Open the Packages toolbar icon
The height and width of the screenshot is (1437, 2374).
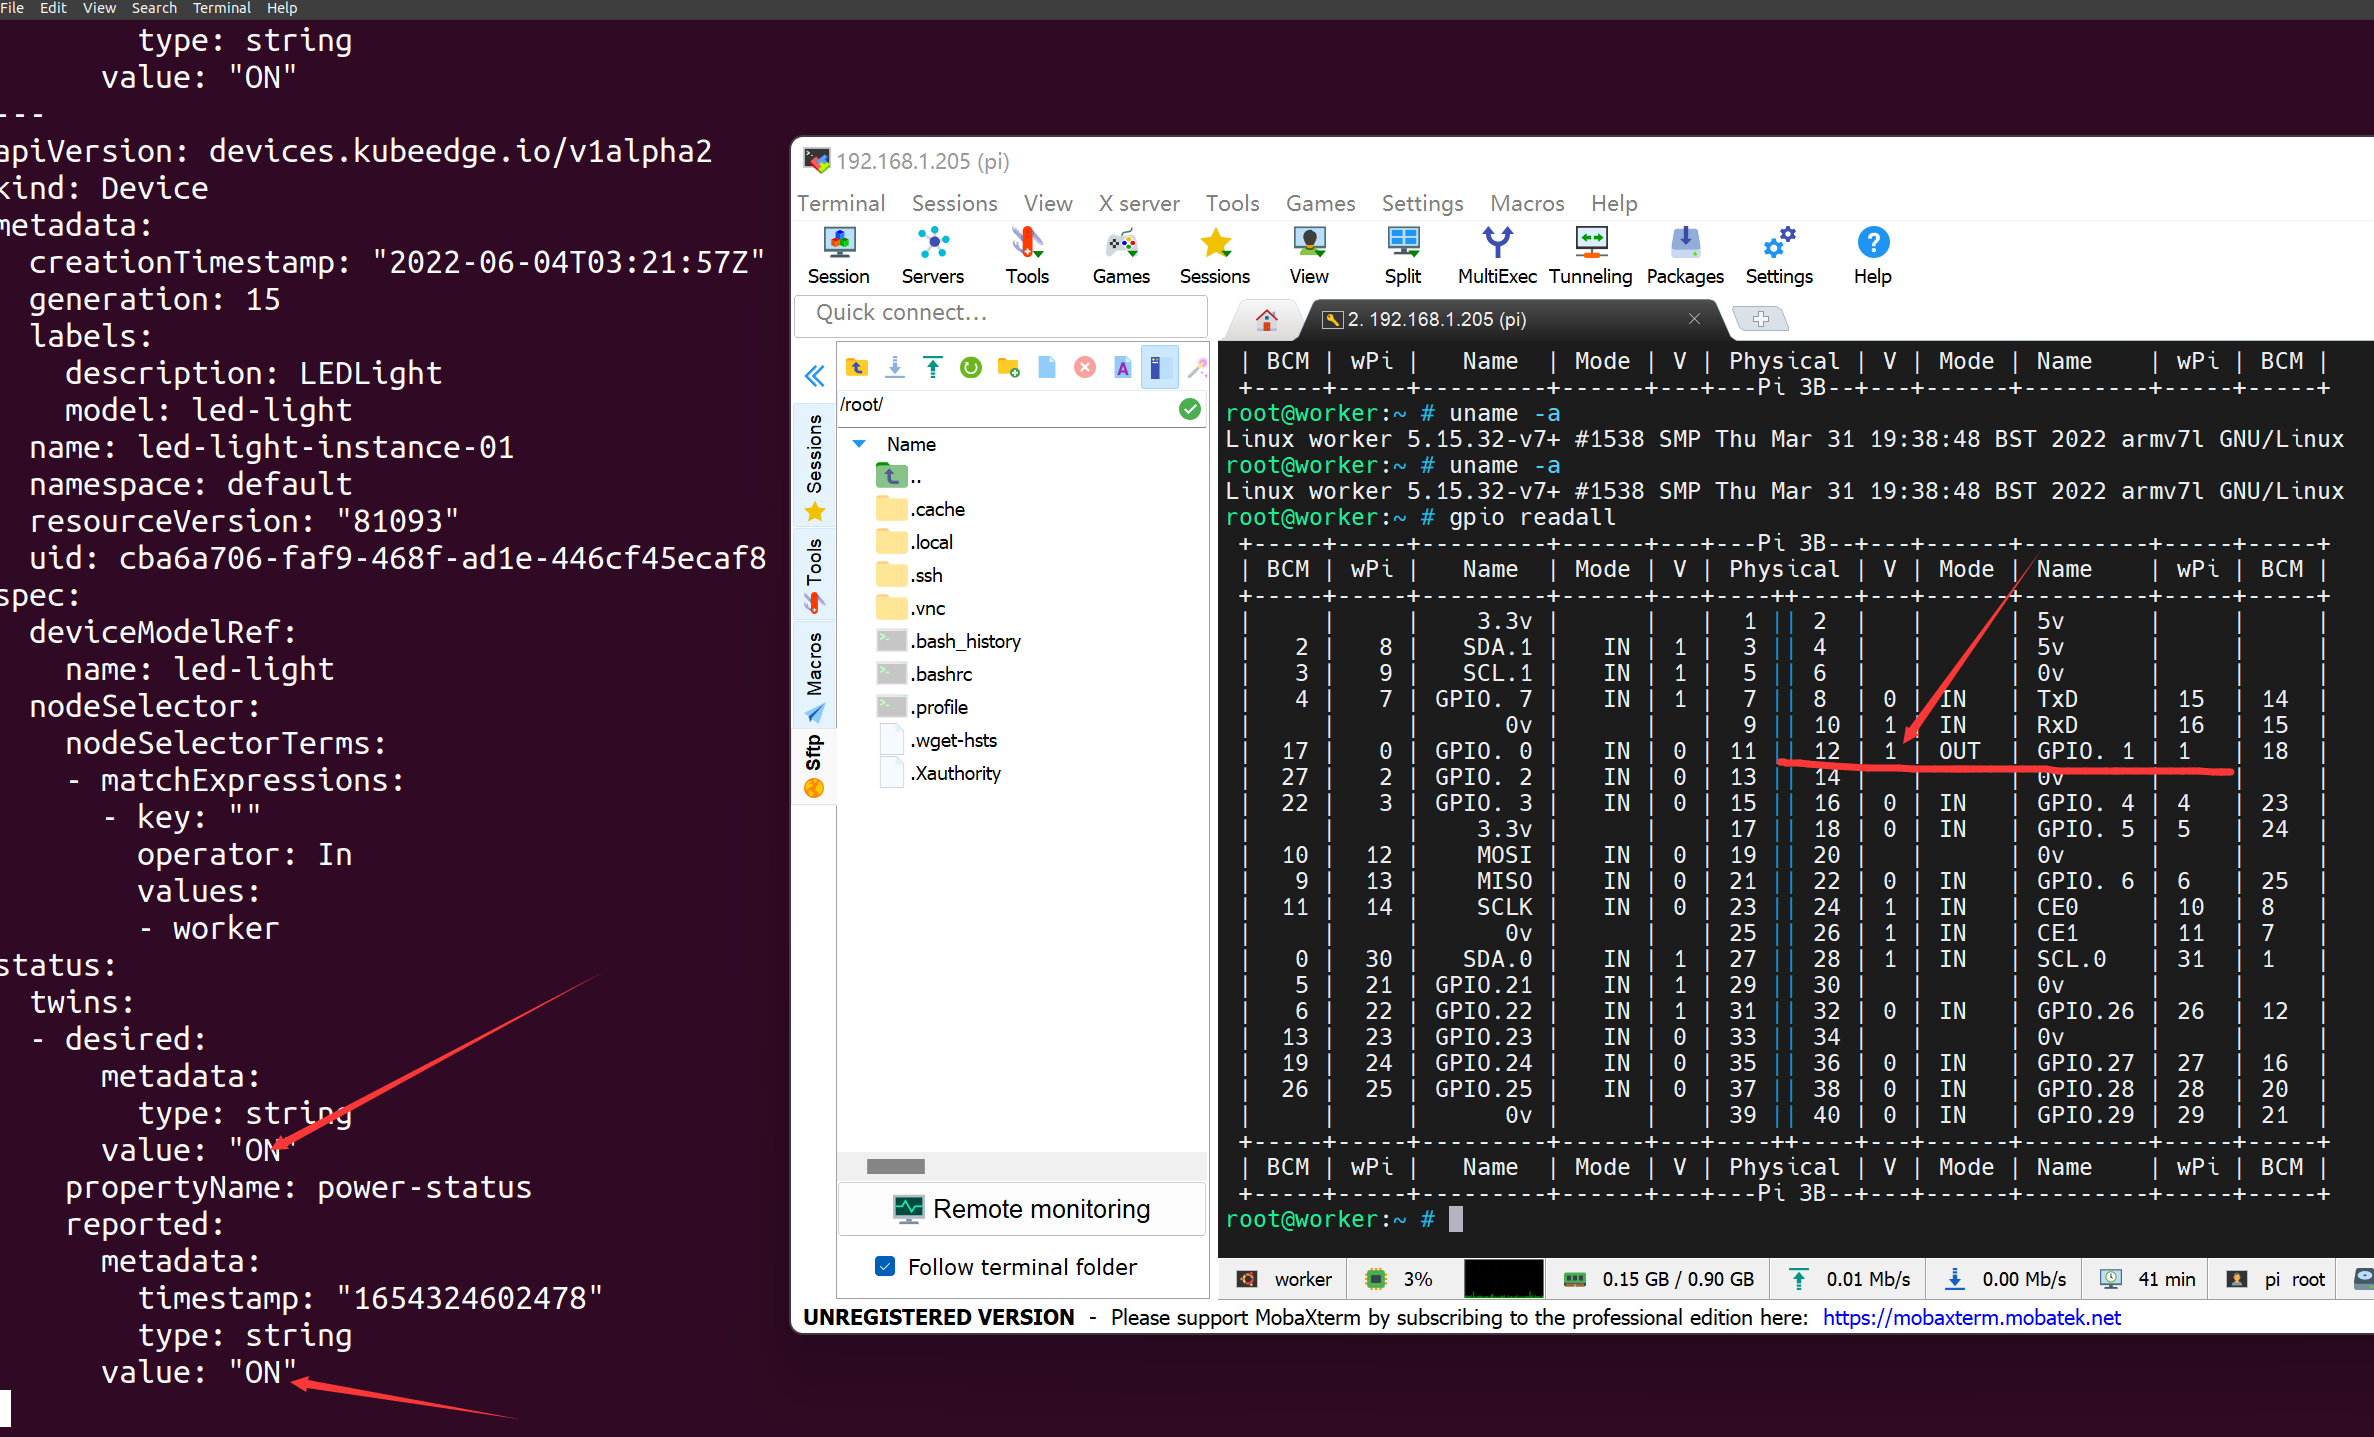(x=1685, y=257)
